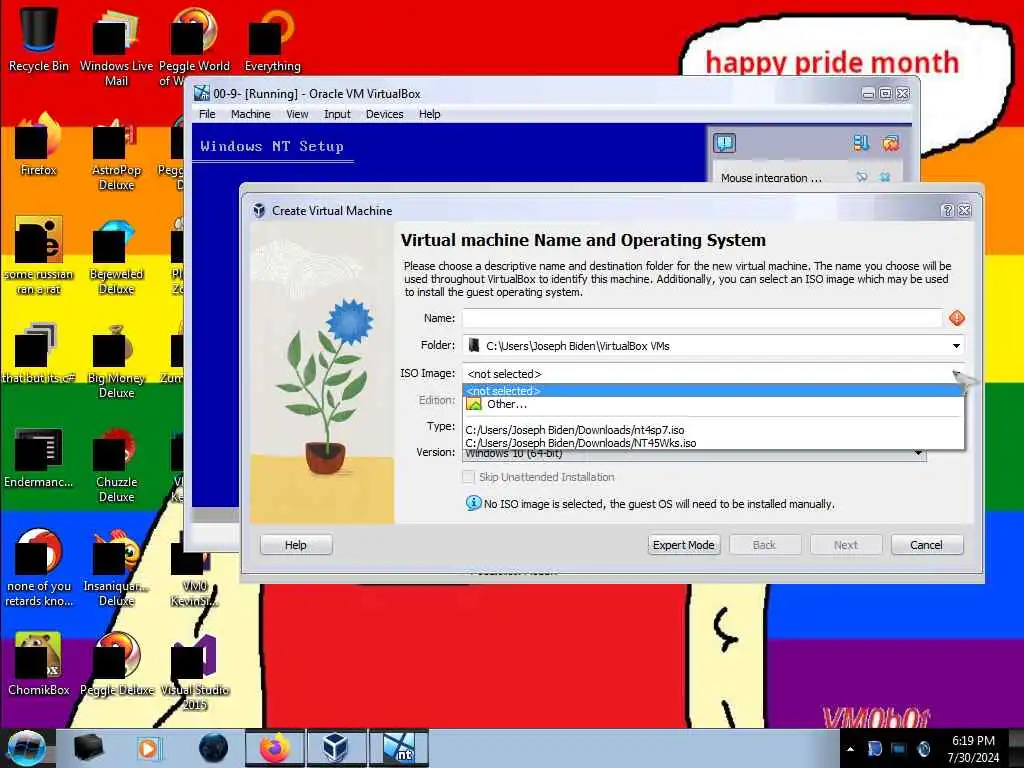Open Peggle Deluxe desktop icon

point(116,664)
